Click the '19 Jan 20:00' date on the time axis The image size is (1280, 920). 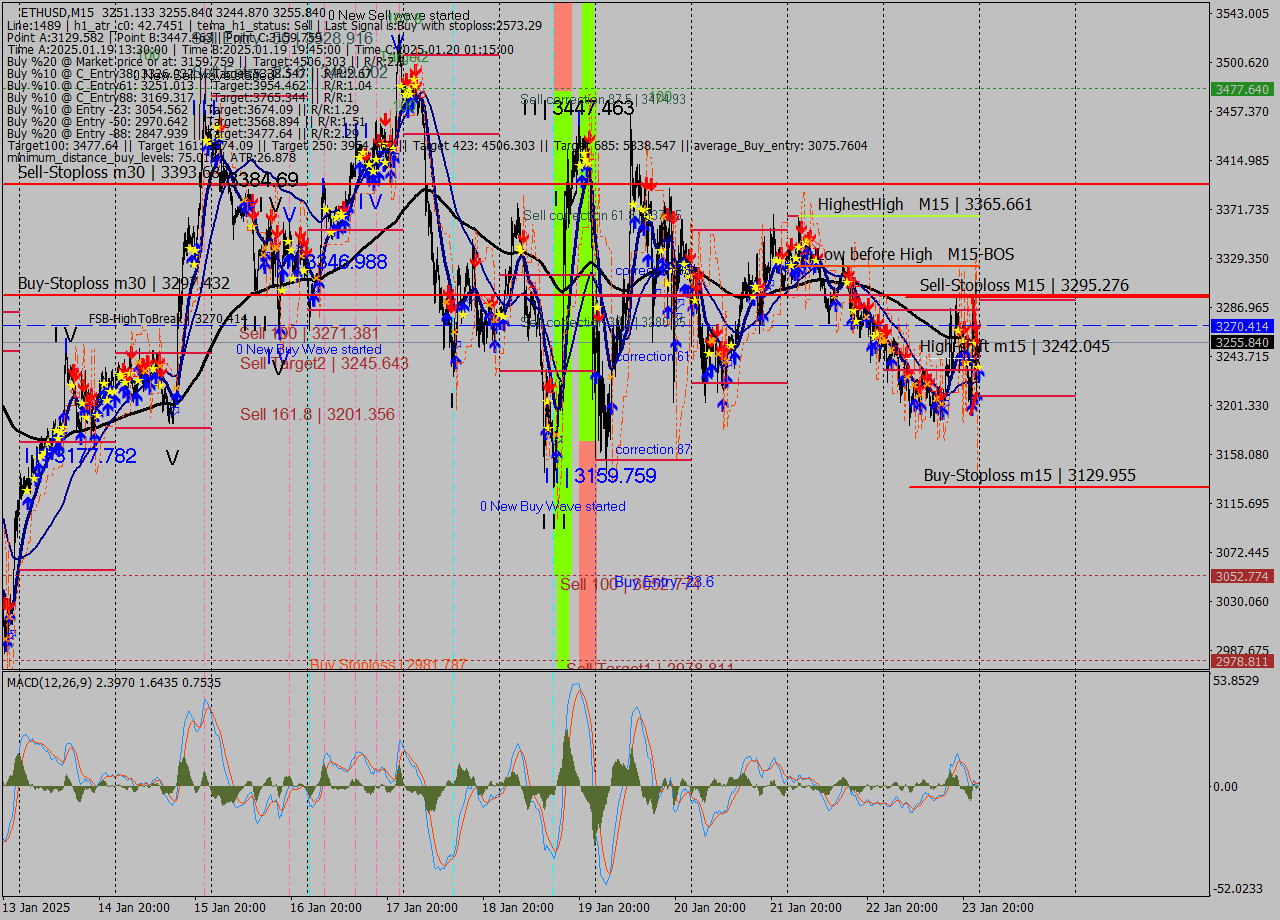[613, 908]
